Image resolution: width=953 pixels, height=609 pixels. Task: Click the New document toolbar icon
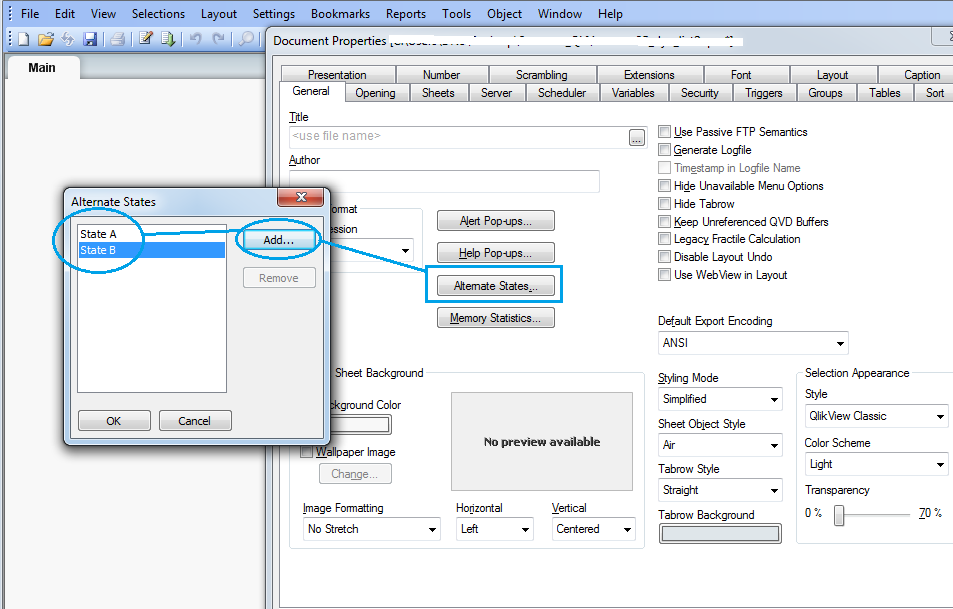click(x=23, y=39)
